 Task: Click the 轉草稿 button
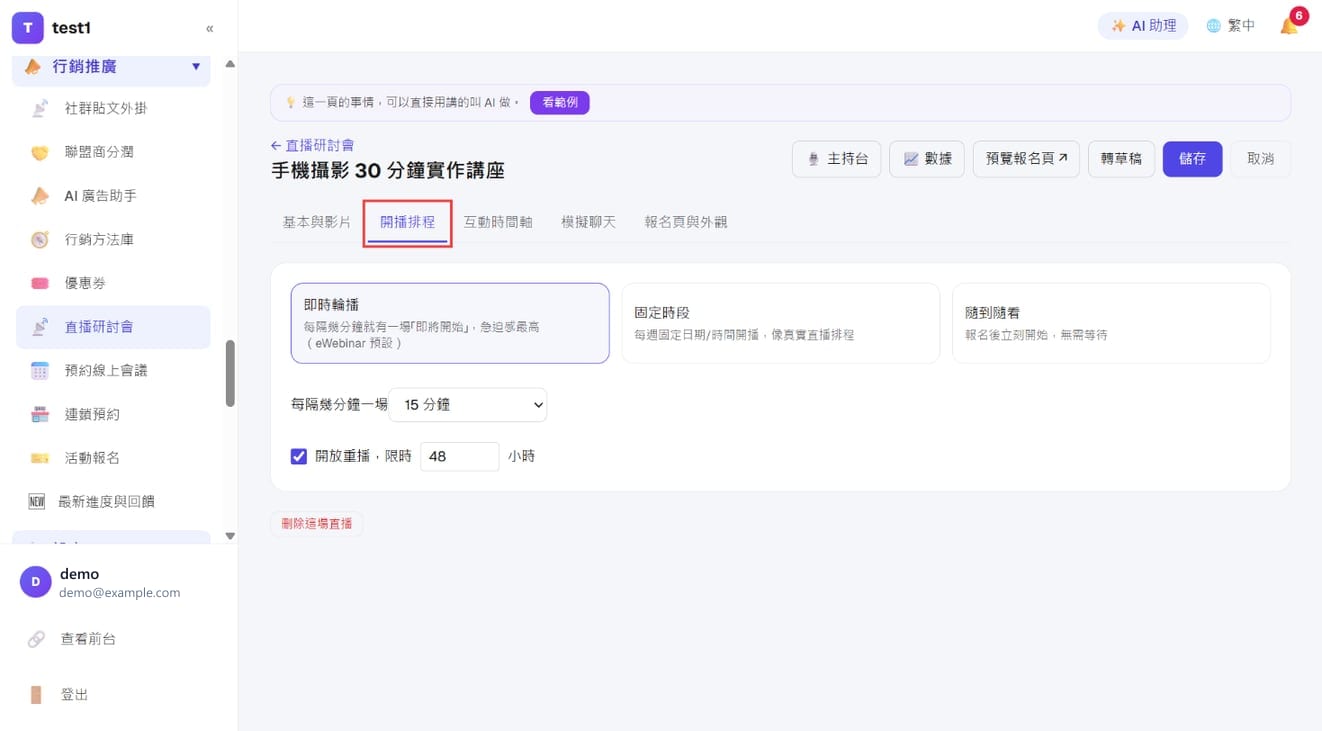pos(1121,159)
